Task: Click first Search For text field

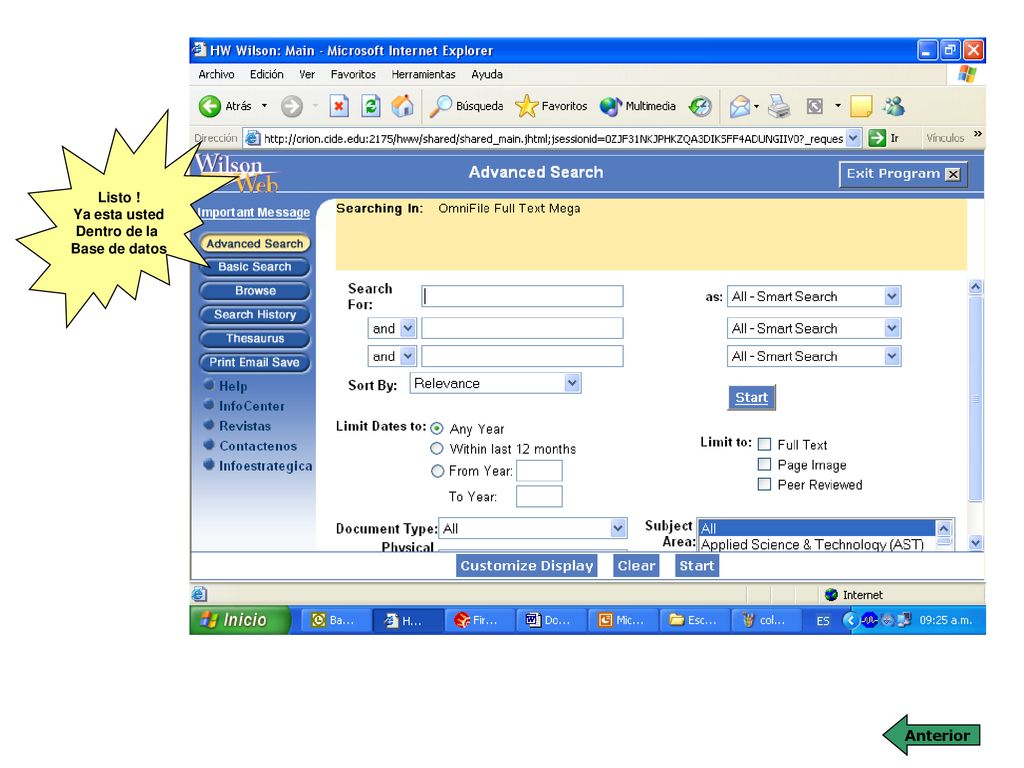Action: tap(522, 296)
